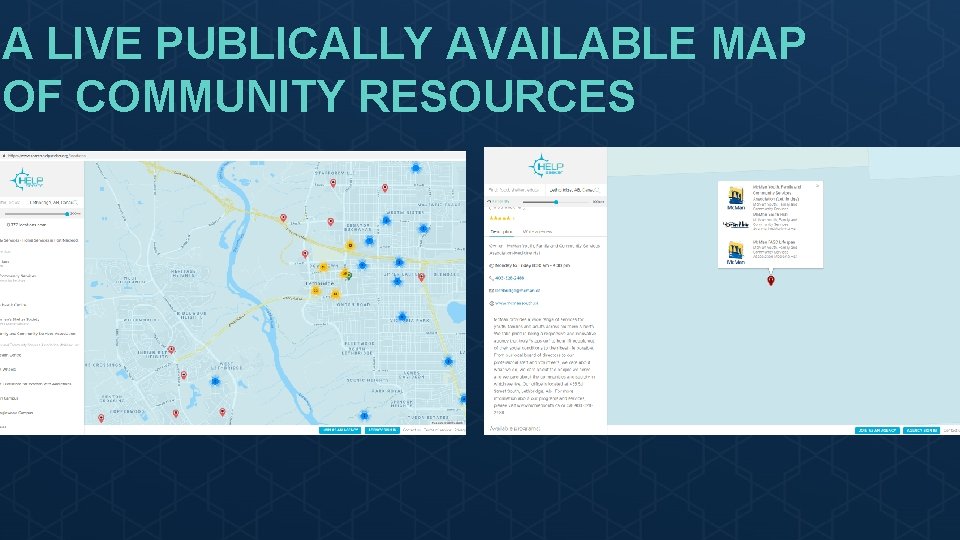Open the yellow cluster with the green pin
This screenshot has height=540, width=960.
point(346,274)
